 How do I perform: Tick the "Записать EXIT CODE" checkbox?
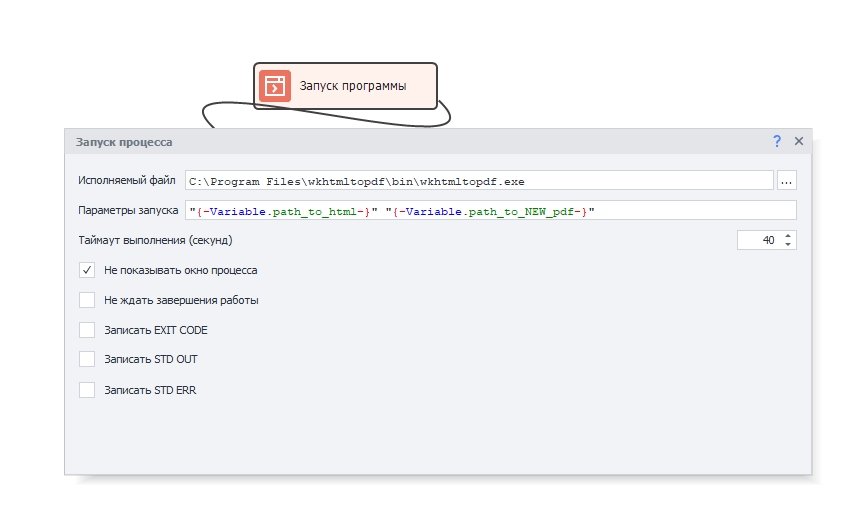click(87, 330)
